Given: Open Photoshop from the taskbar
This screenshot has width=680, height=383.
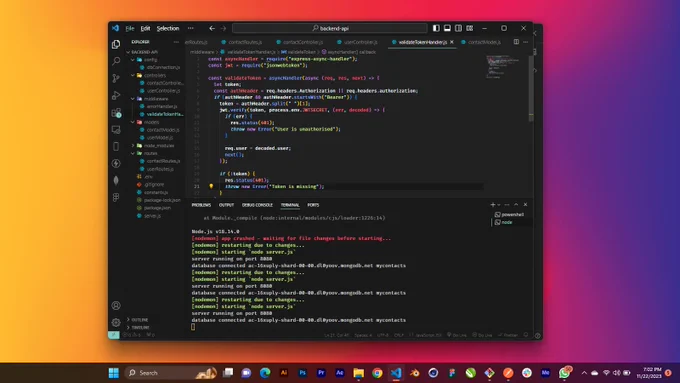Looking at the screenshot, I should (302, 373).
